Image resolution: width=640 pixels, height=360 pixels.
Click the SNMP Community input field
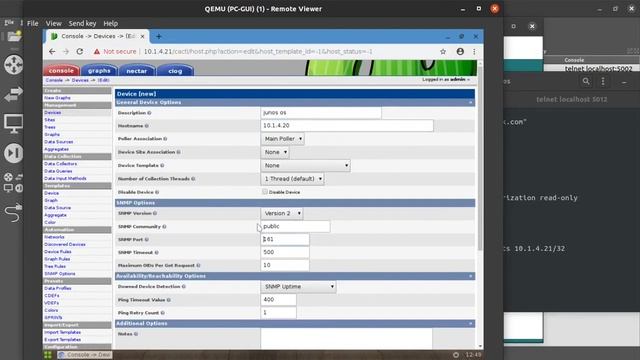pos(295,226)
